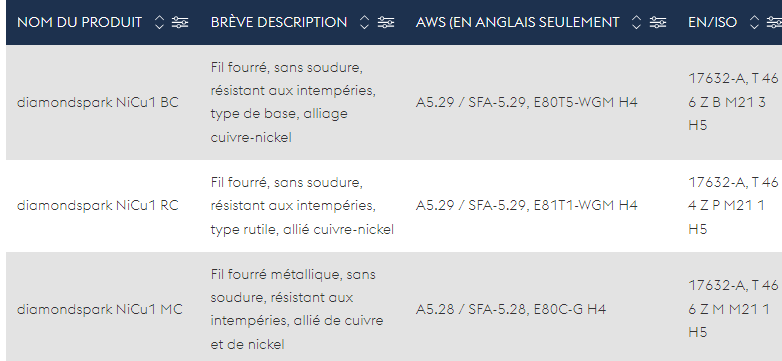Open filter settings for AWS column
Viewport: 782px width, 361px height.
[x=658, y=22]
